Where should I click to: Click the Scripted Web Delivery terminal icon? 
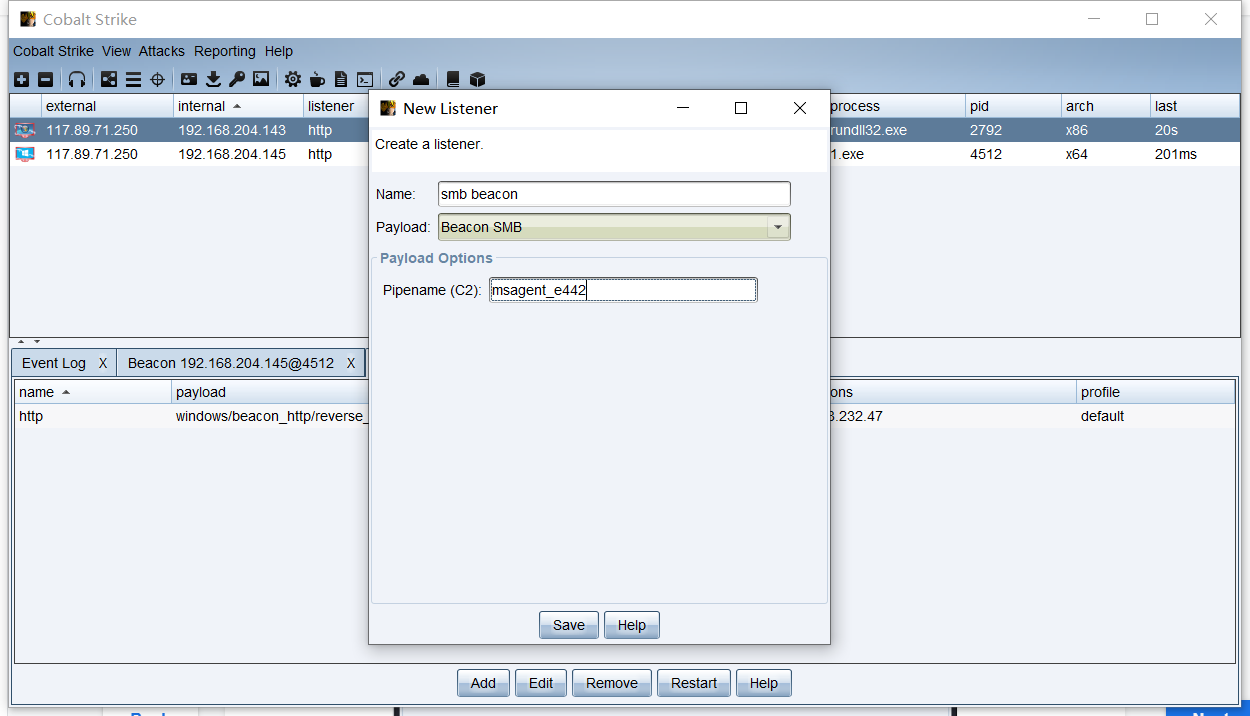pos(365,79)
